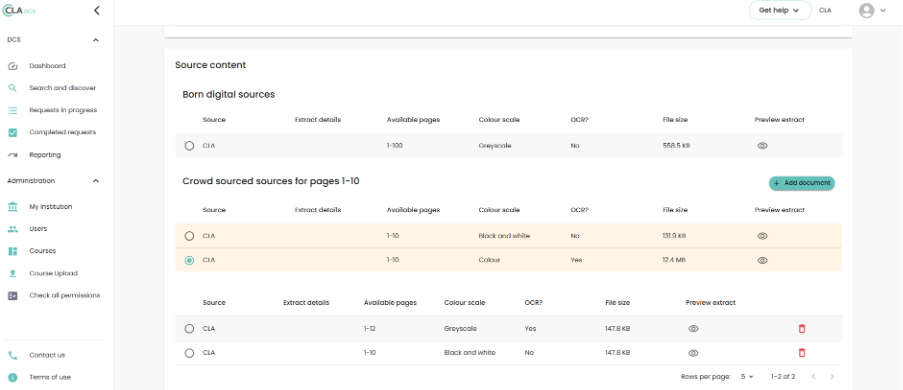Select the Greyscale 1-12 source radio
This screenshot has height=390, width=903.
(189, 328)
